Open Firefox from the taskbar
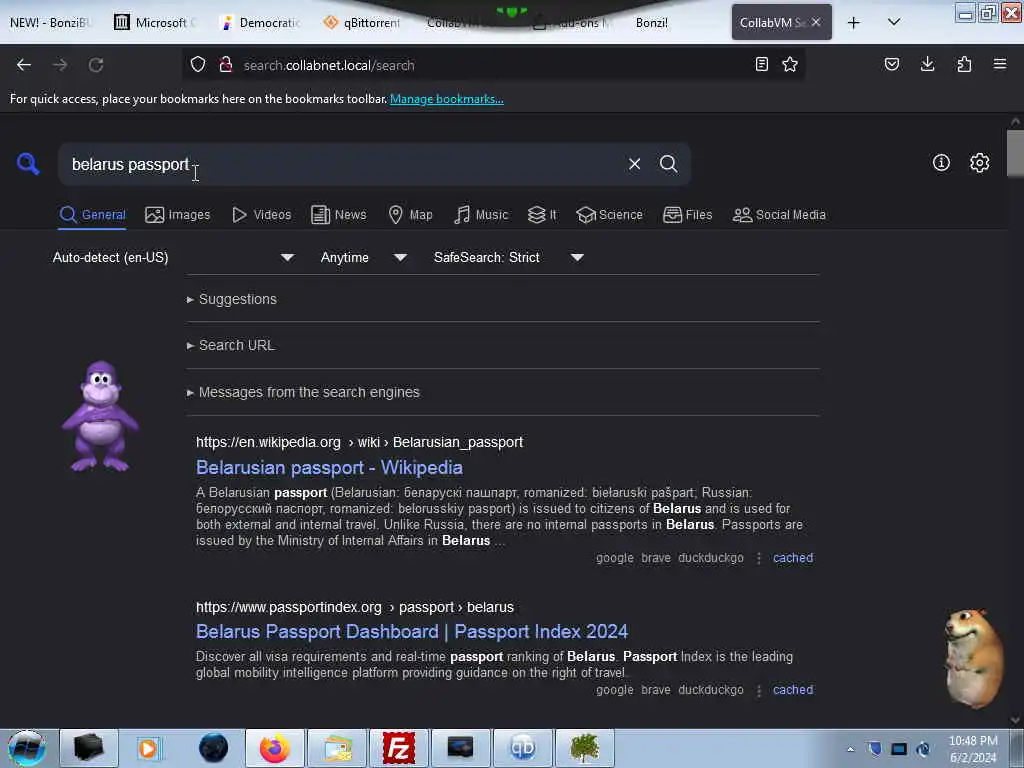The width and height of the screenshot is (1024, 768). point(274,748)
